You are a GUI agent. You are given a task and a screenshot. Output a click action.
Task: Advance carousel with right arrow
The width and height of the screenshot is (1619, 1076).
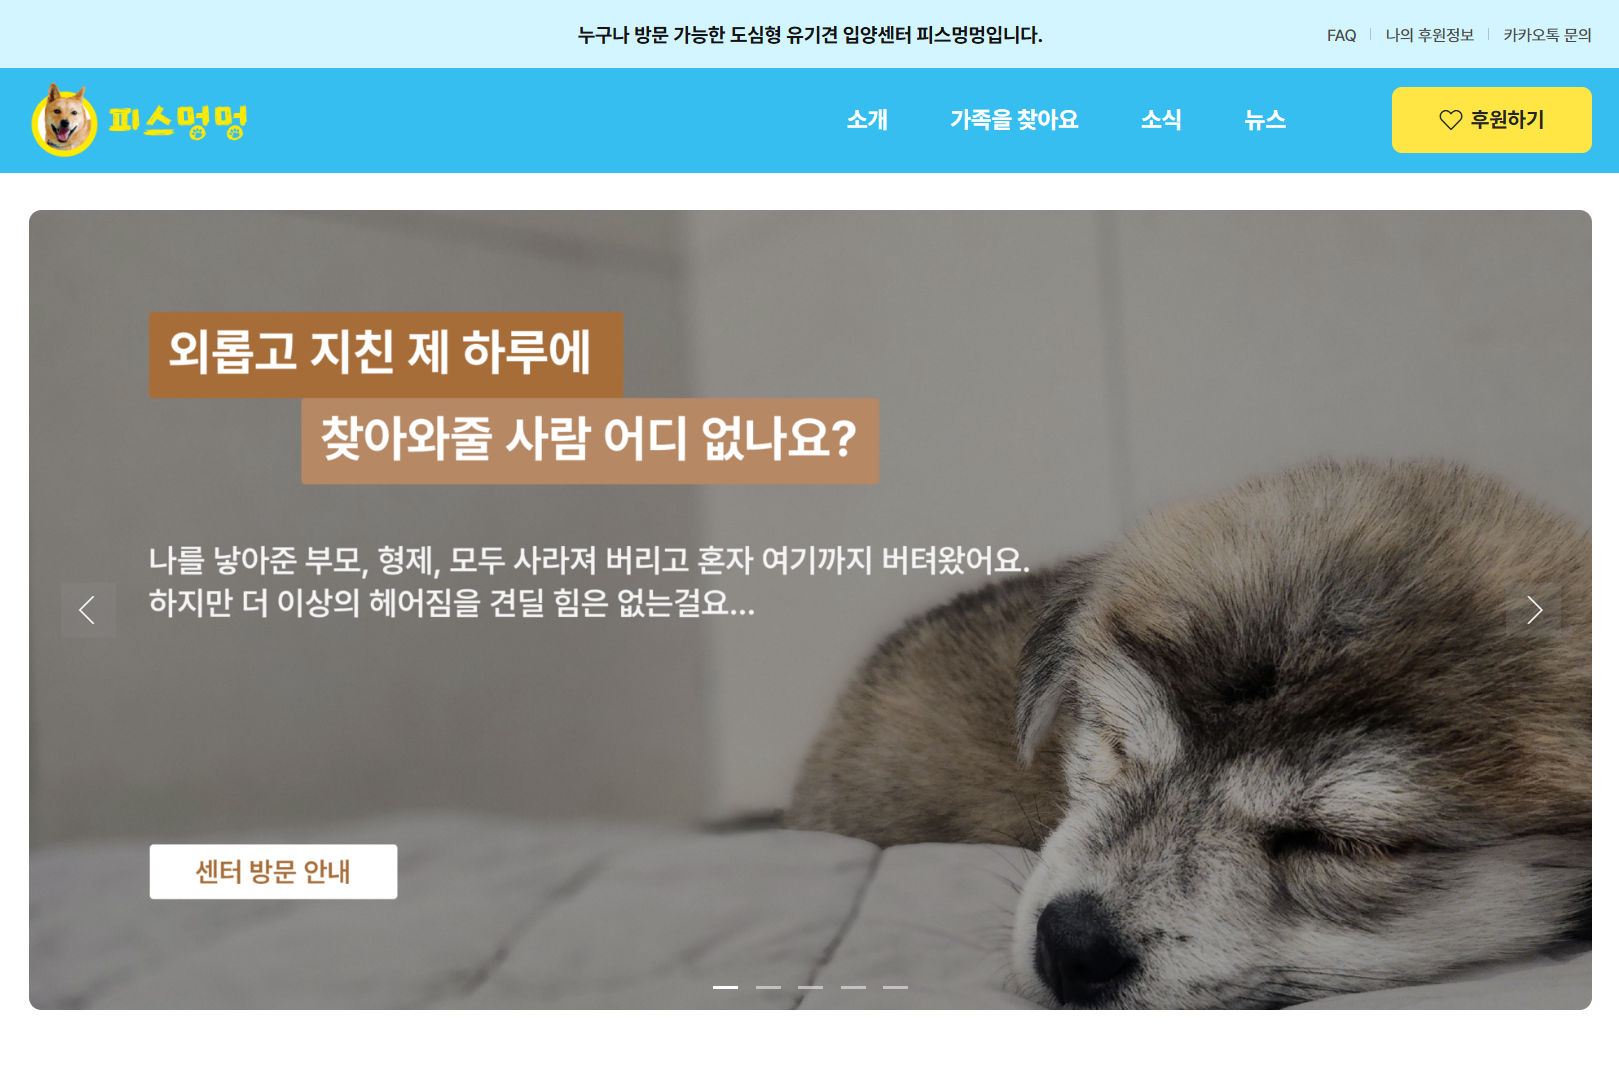[1533, 610]
